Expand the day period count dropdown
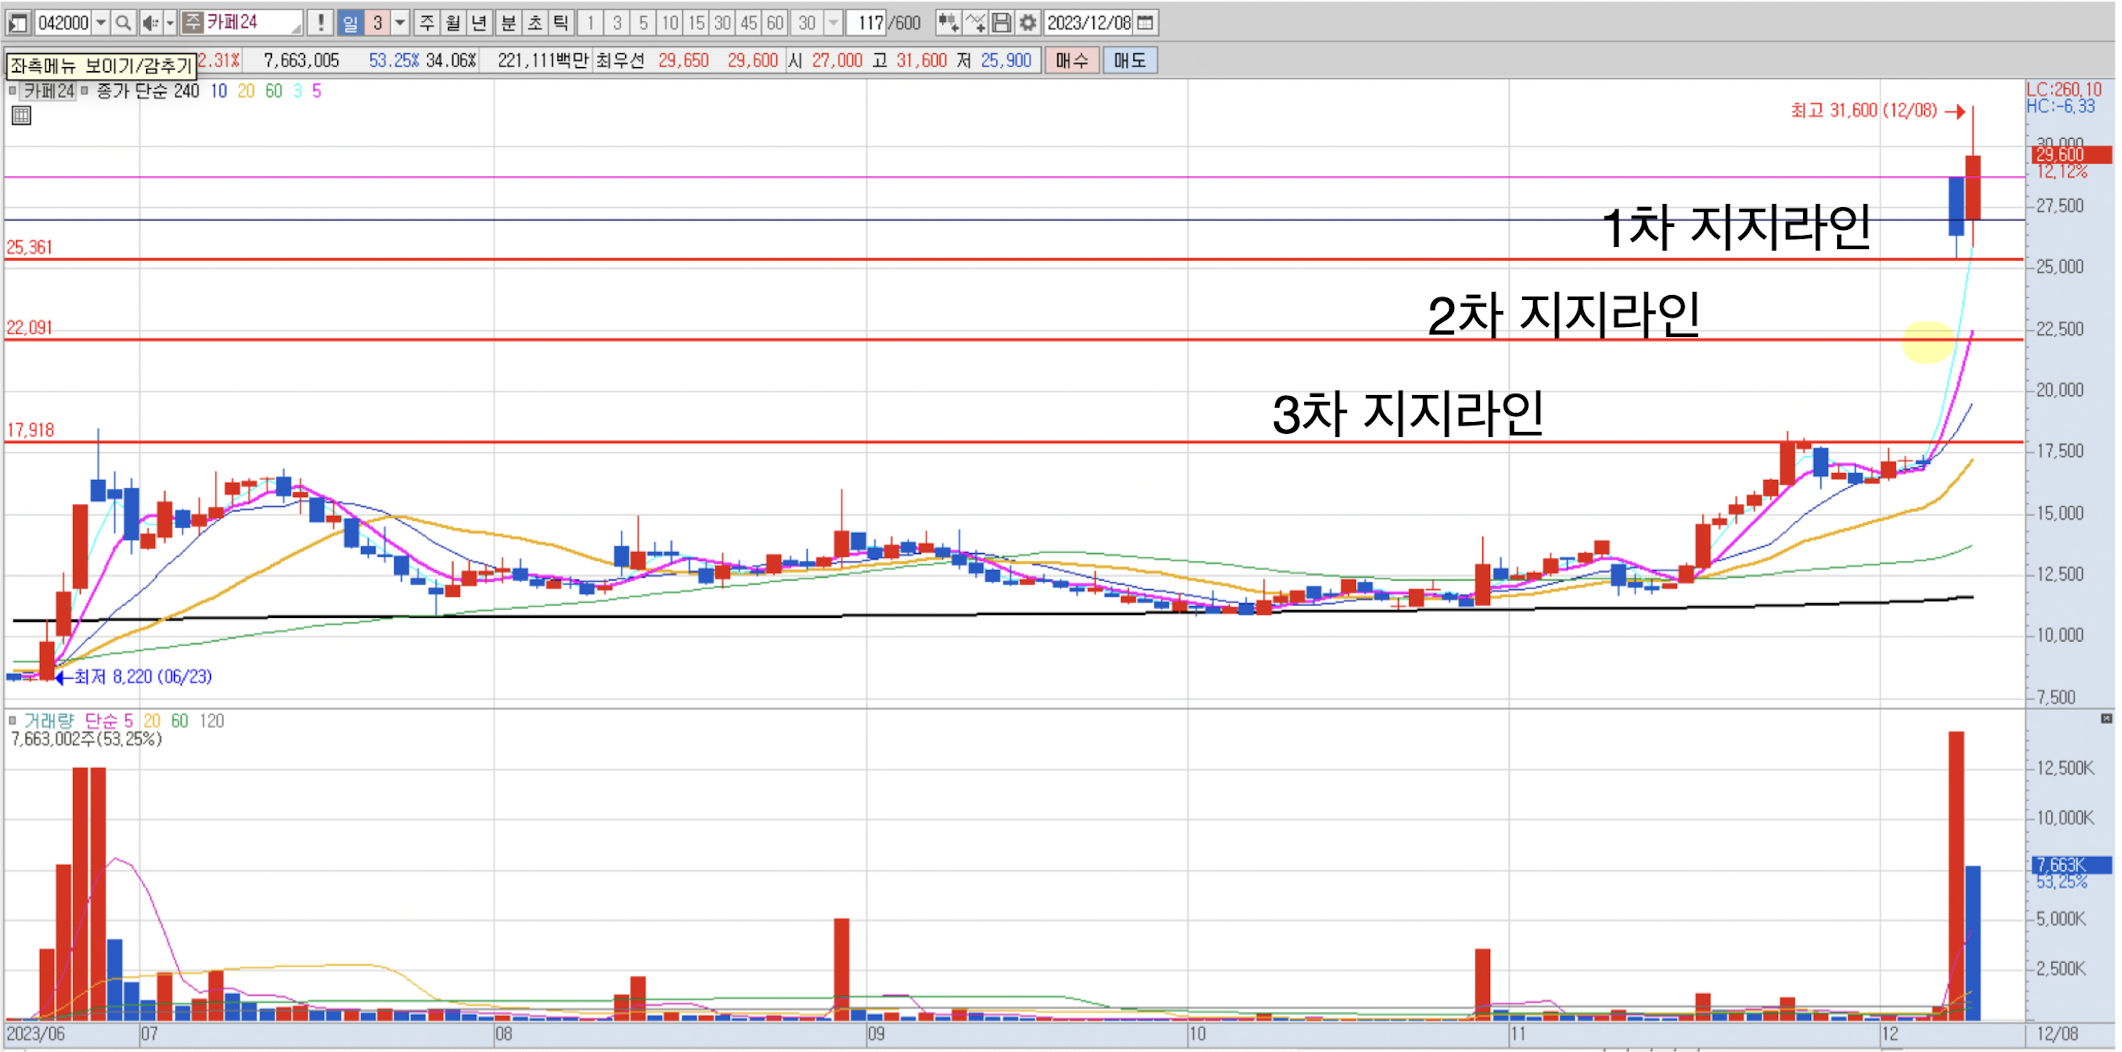The width and height of the screenshot is (2122, 1052). (400, 22)
